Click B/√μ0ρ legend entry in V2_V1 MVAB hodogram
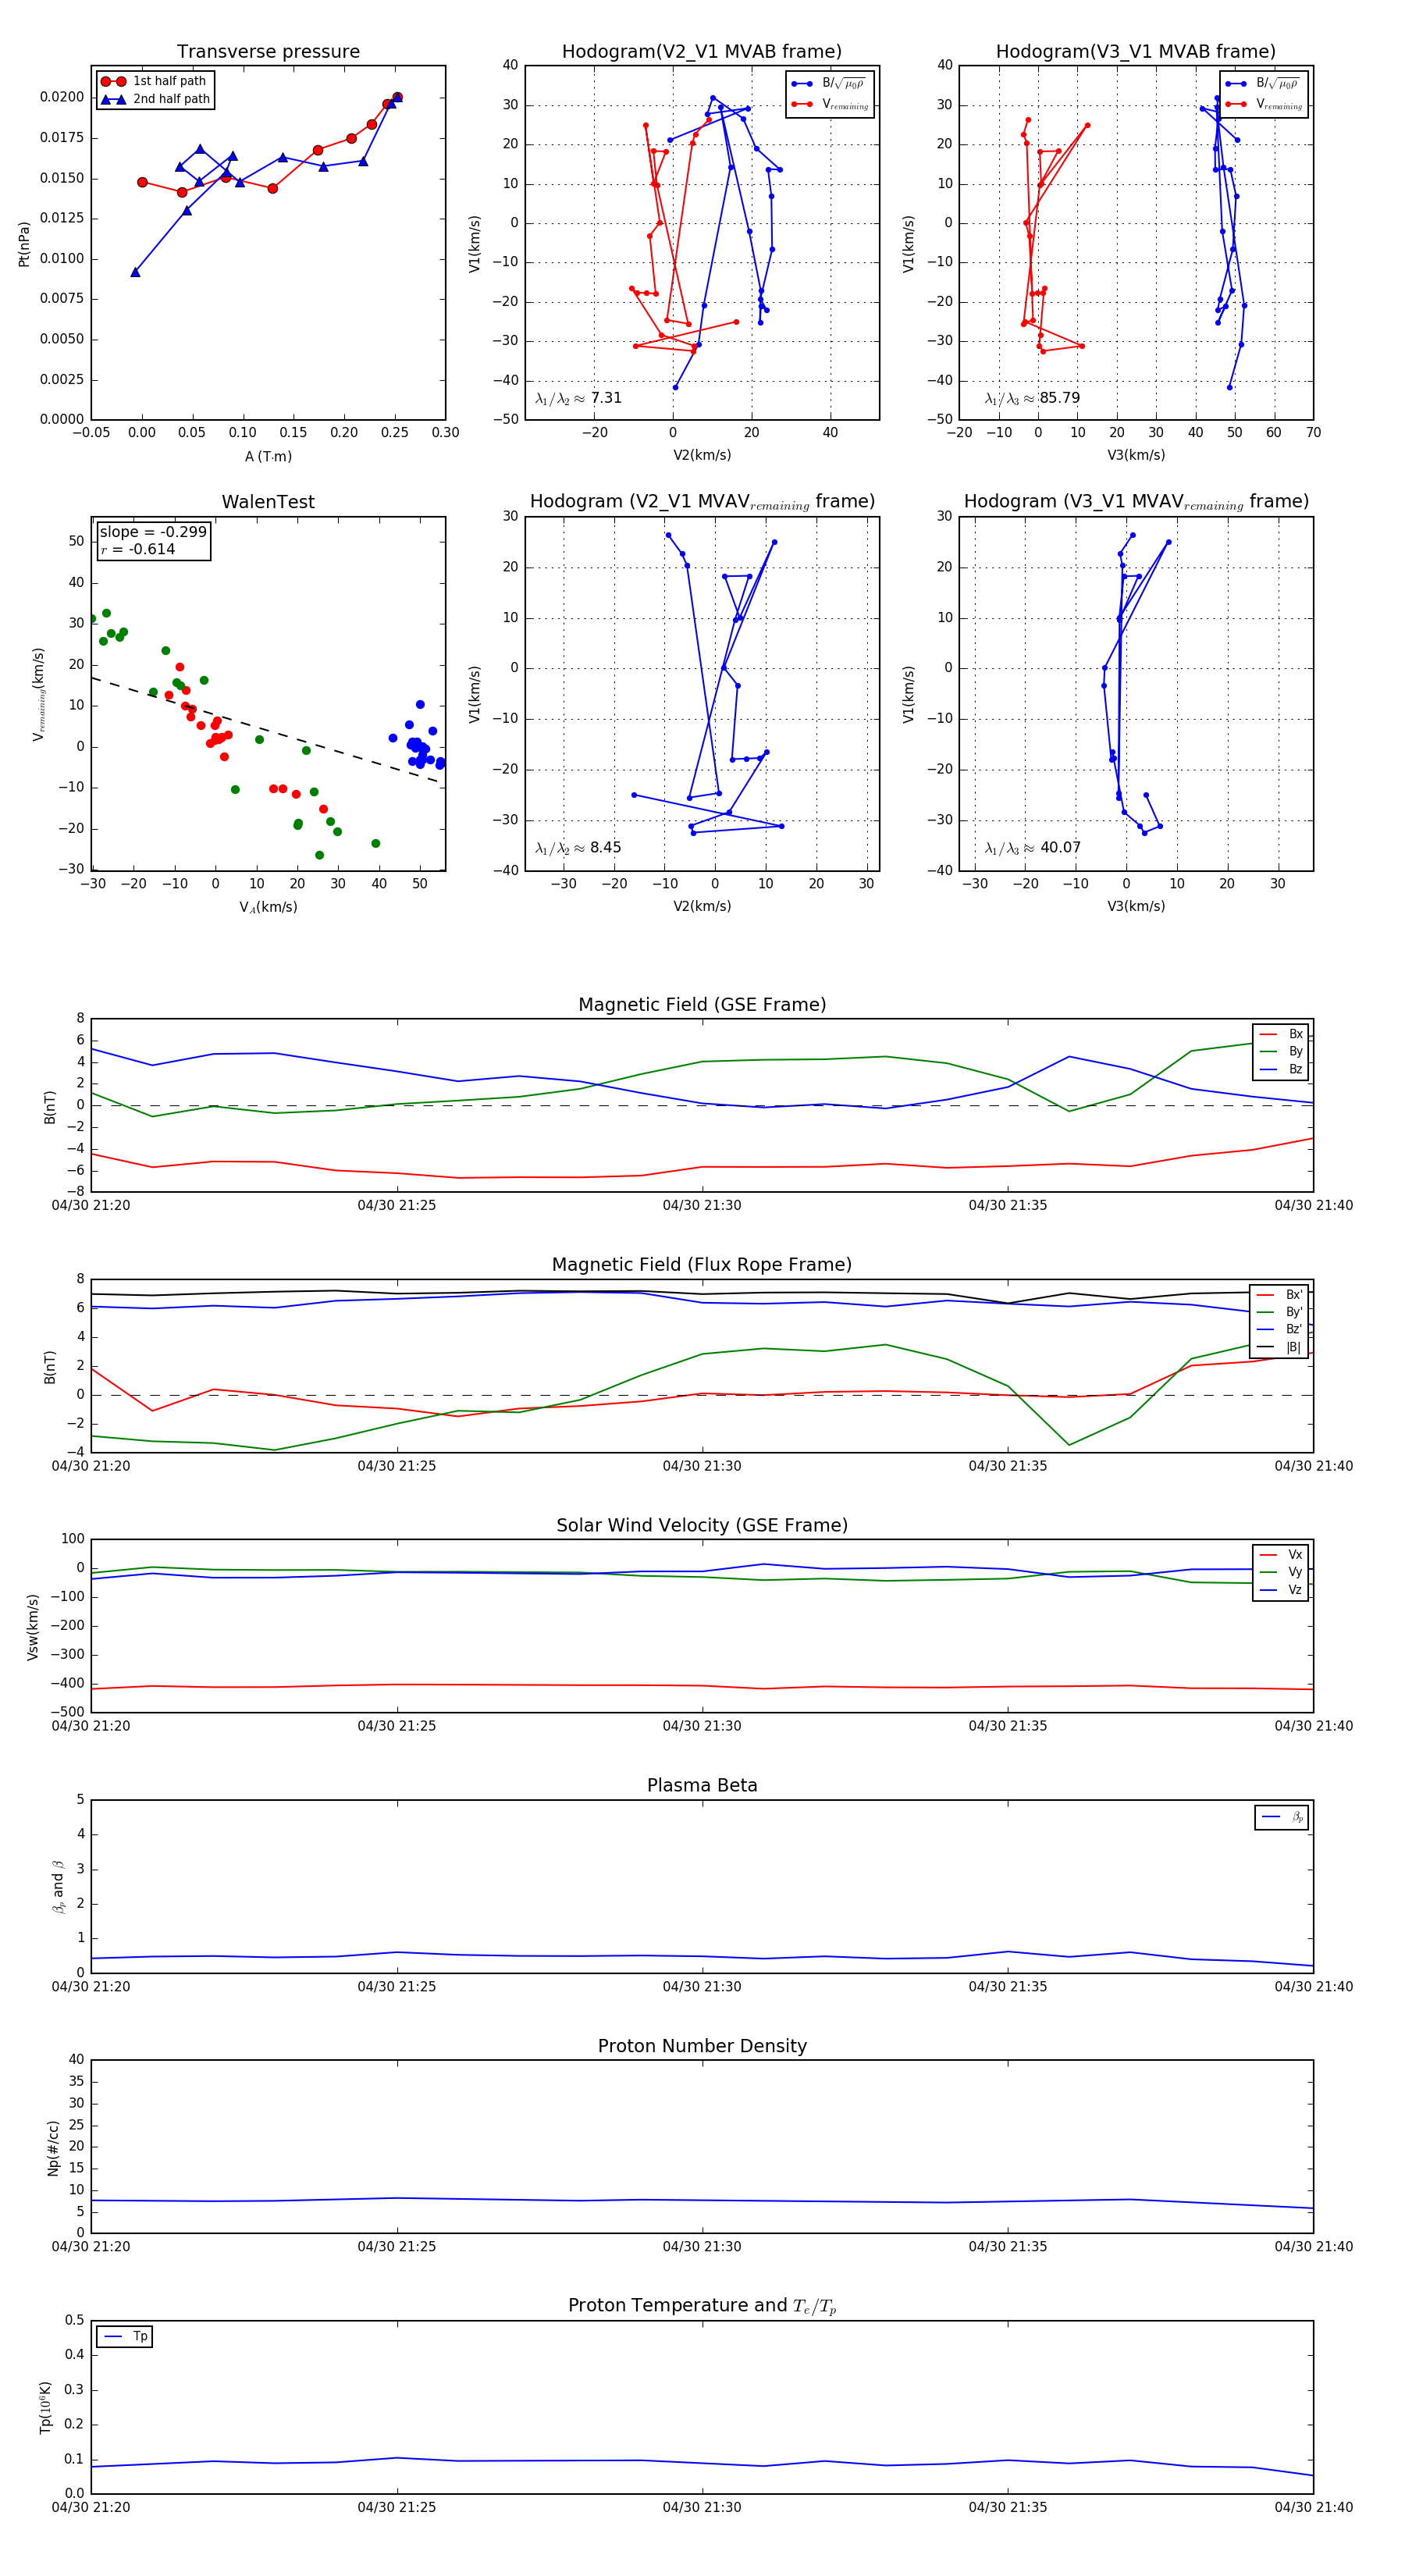The image size is (1405, 2576). 829,84
